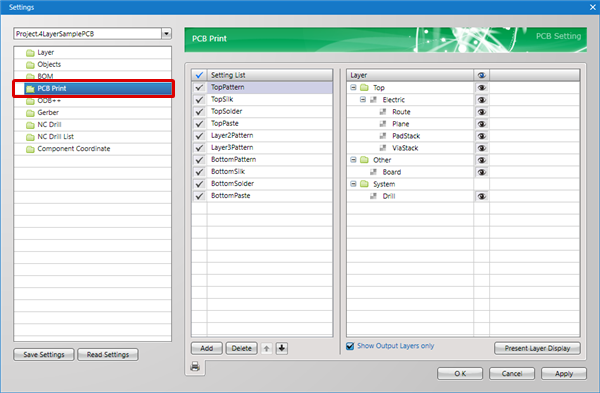Uncheck the BottomSilk setting checkmark
600x393 pixels.
199,172
